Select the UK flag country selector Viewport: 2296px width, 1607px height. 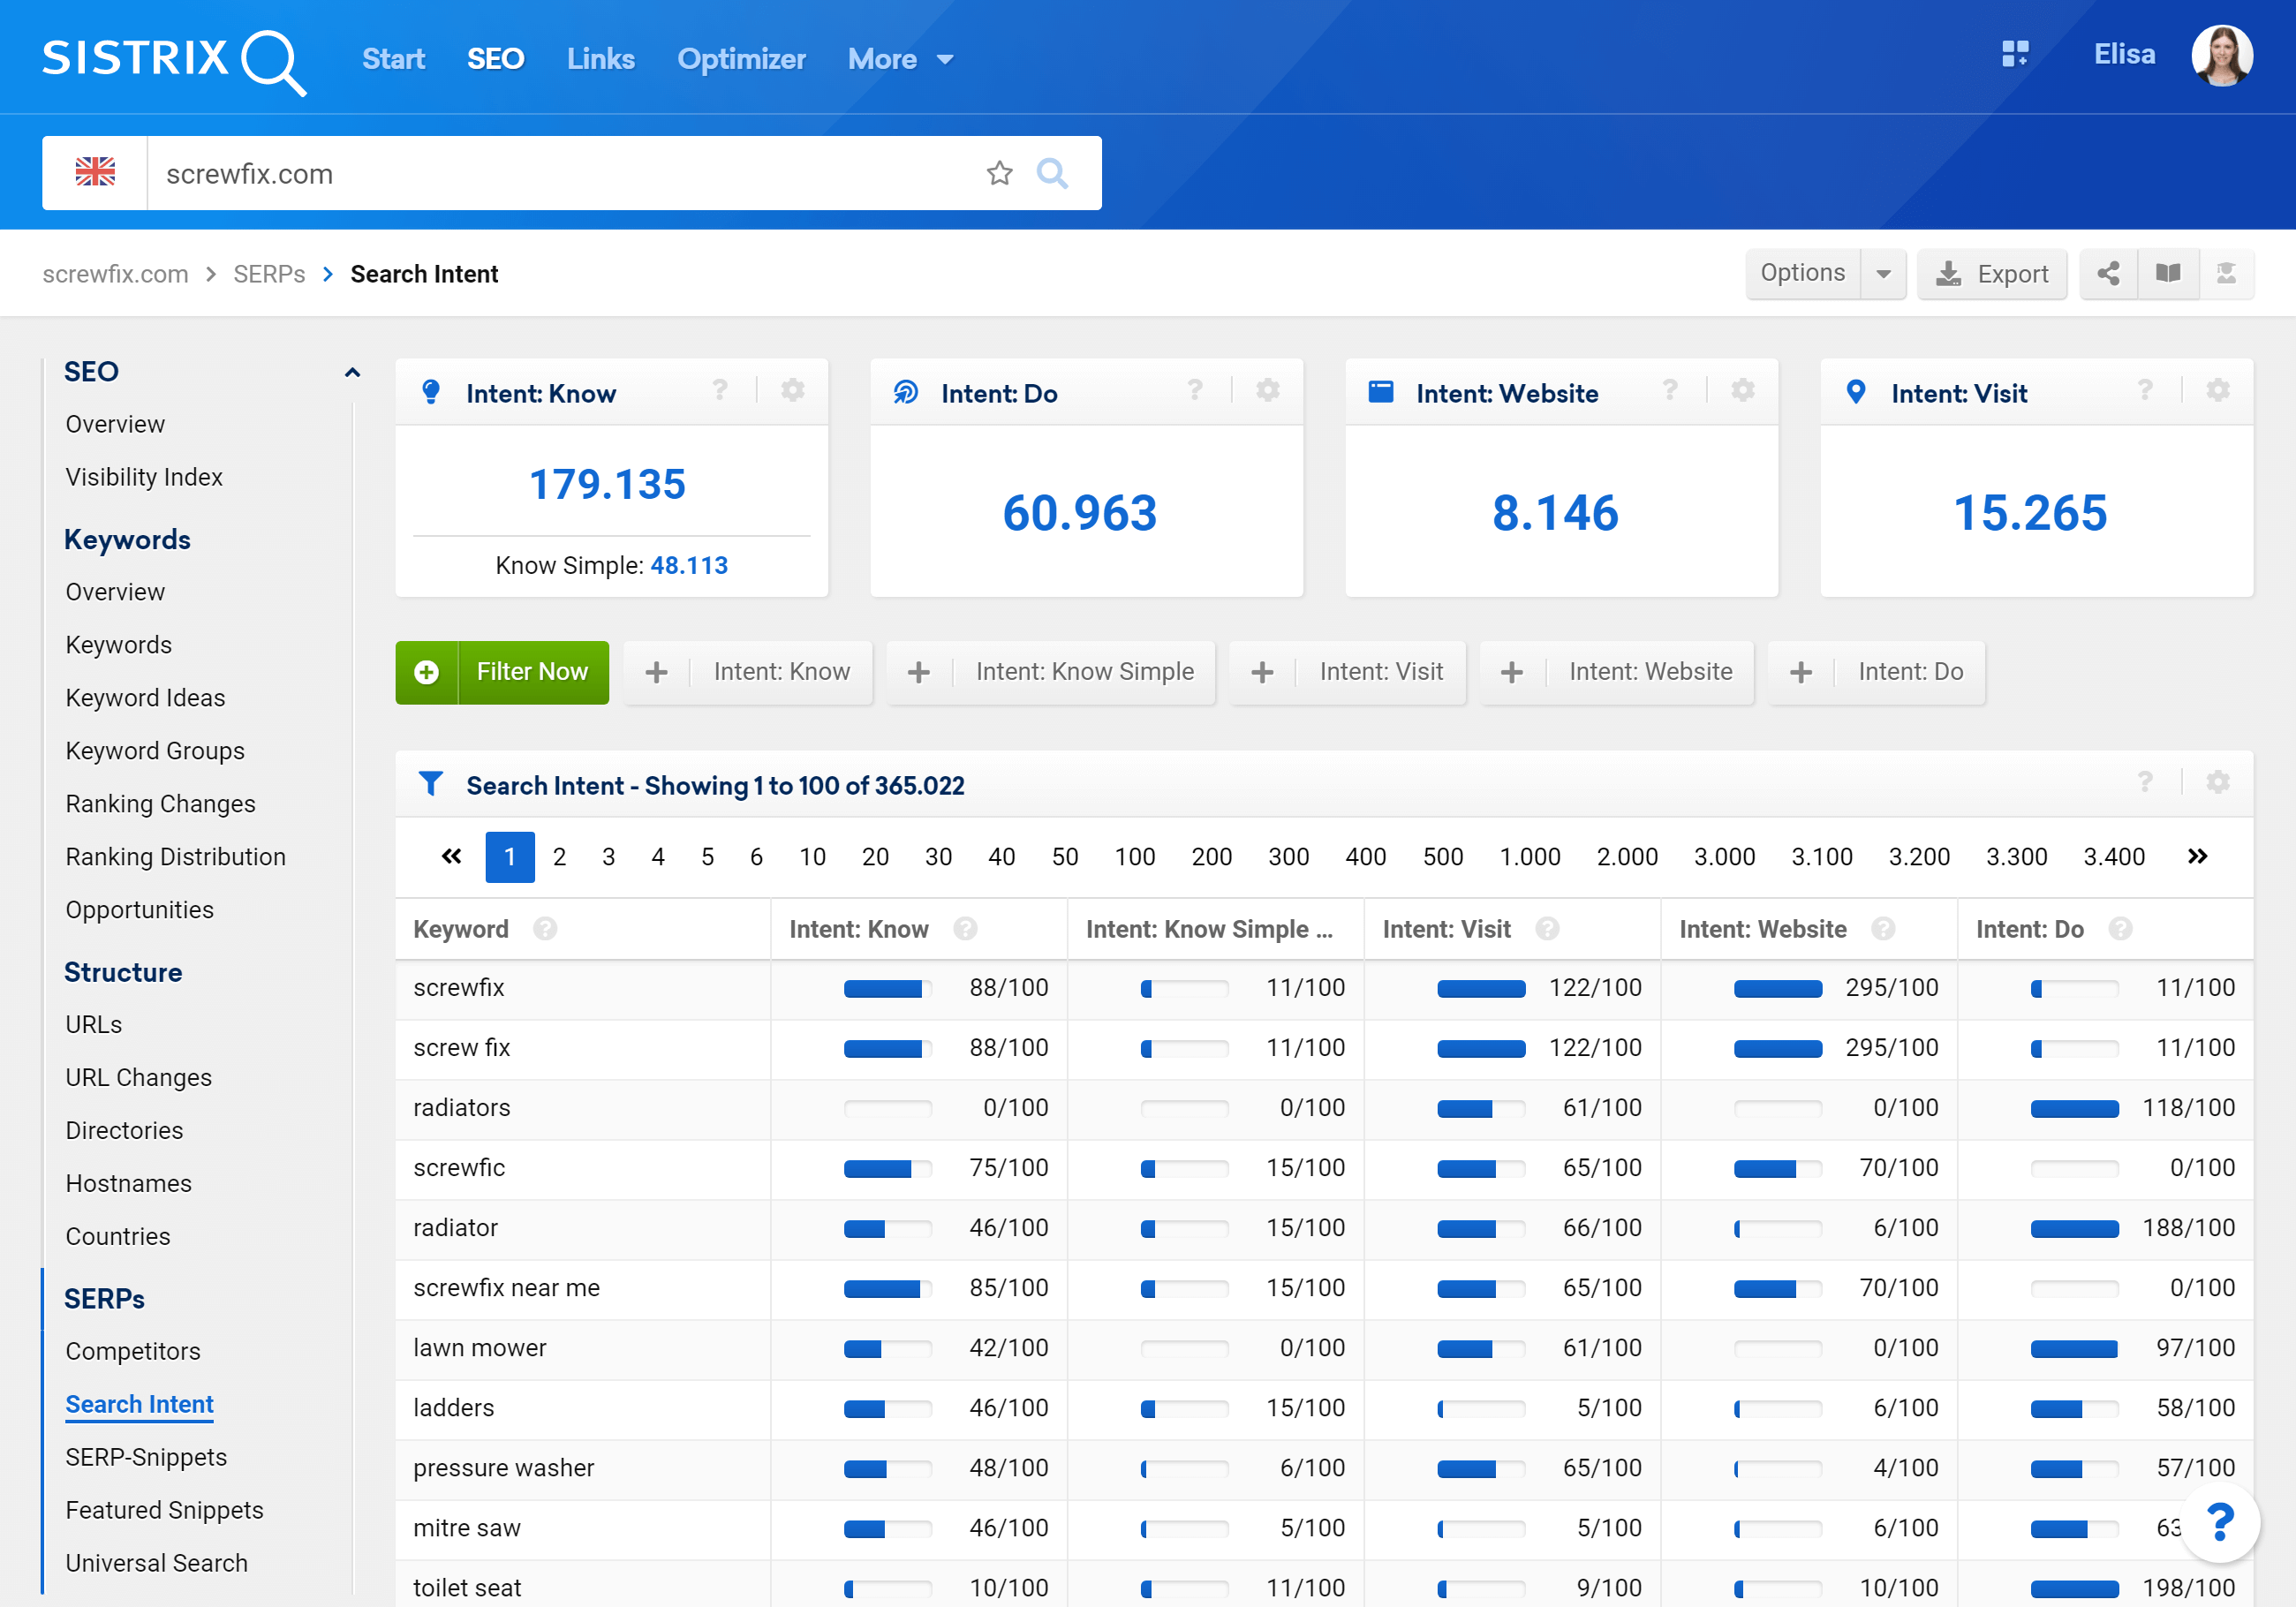[x=95, y=173]
